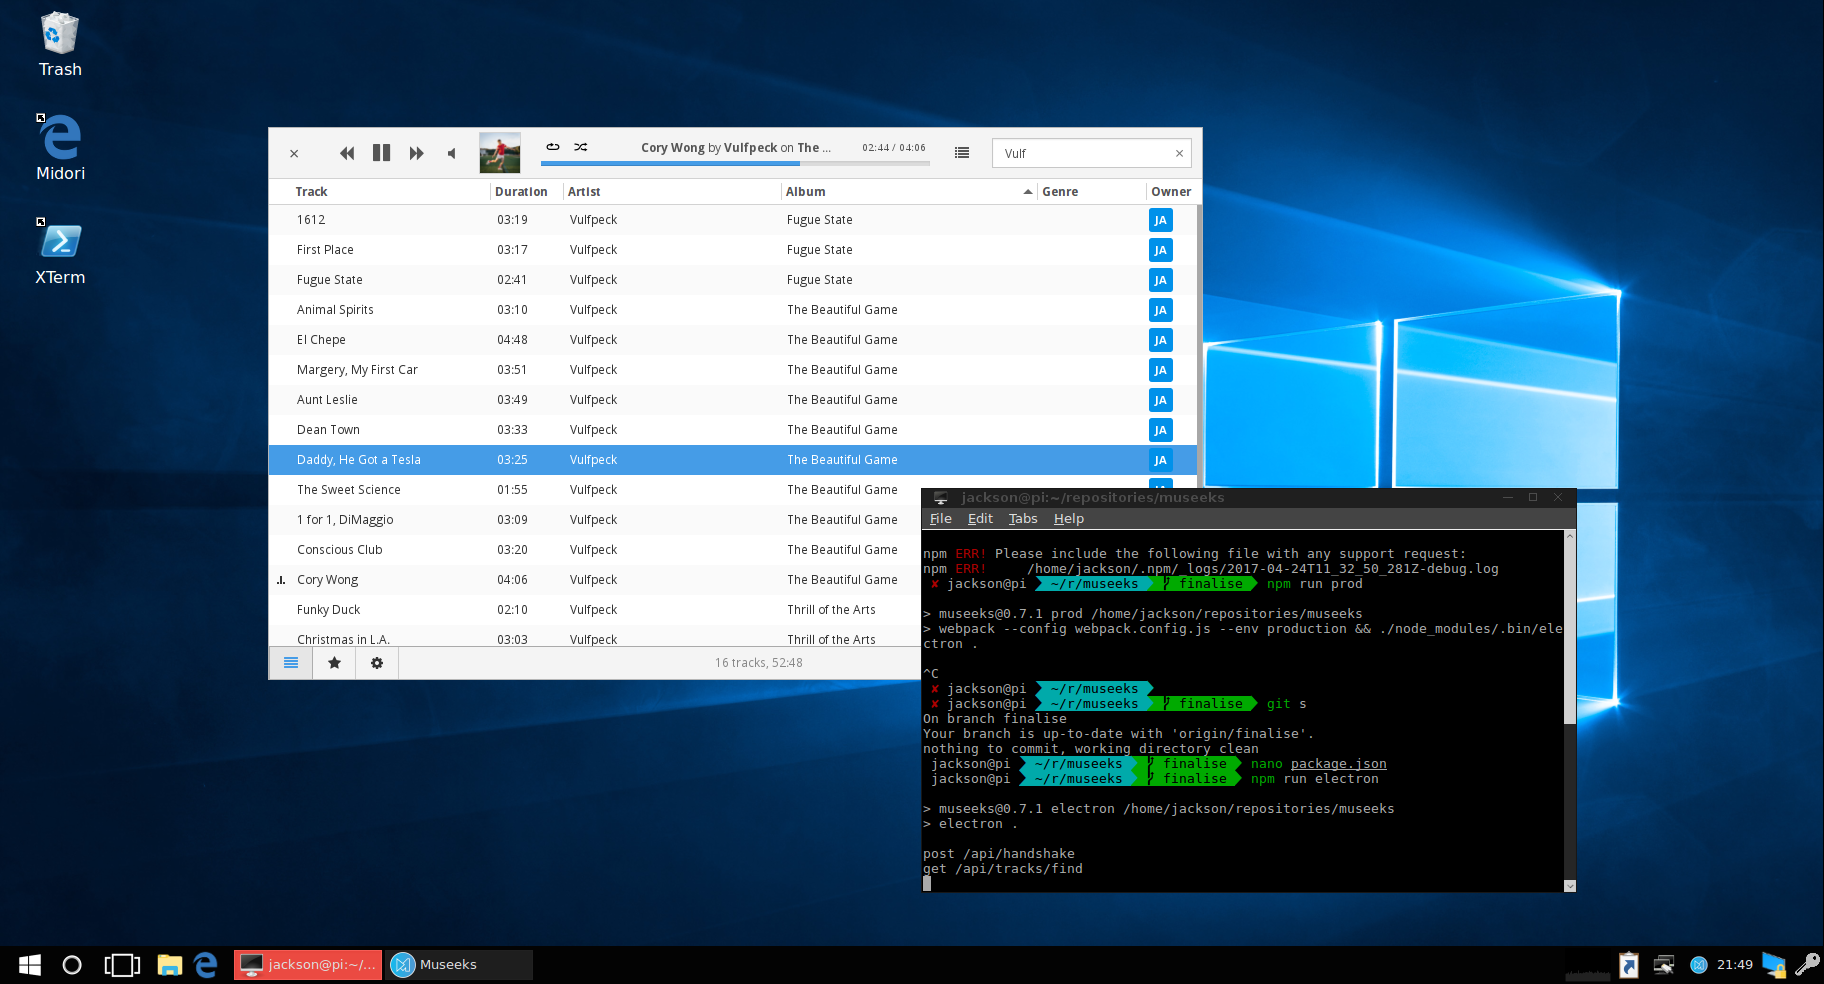Open the Midori desktop shortcut

pos(60,148)
